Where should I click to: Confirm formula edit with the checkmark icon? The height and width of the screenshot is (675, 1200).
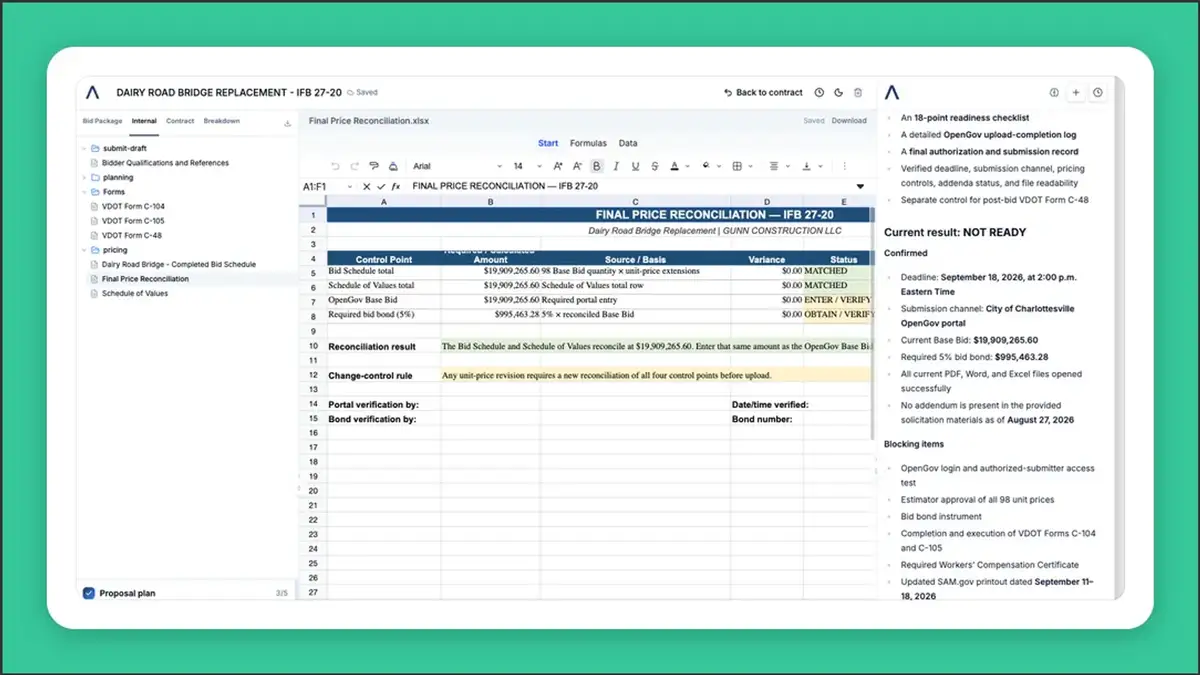381,186
